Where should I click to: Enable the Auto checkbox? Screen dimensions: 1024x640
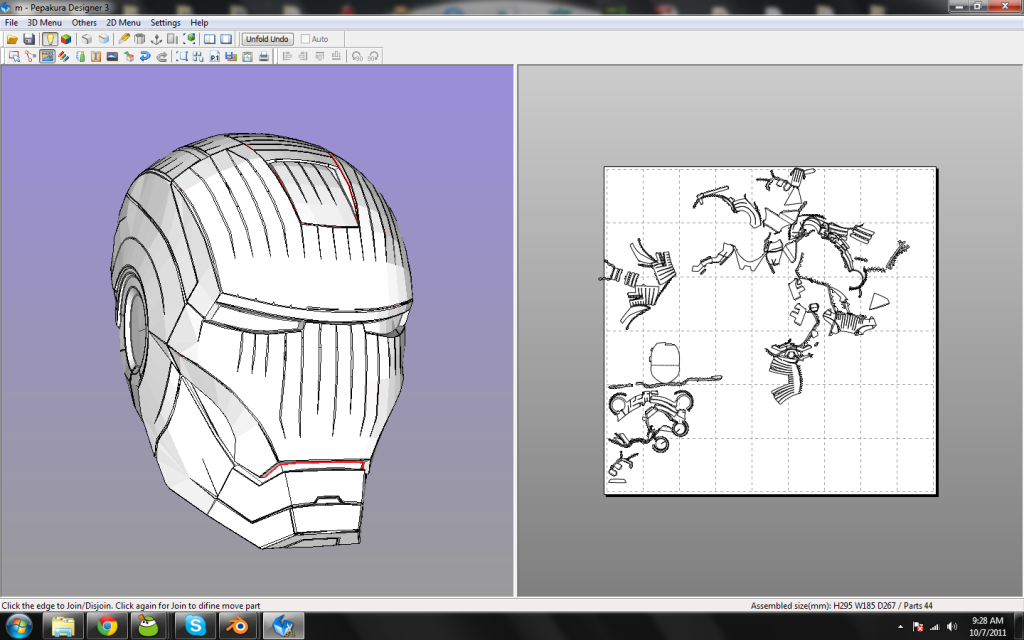(x=305, y=39)
